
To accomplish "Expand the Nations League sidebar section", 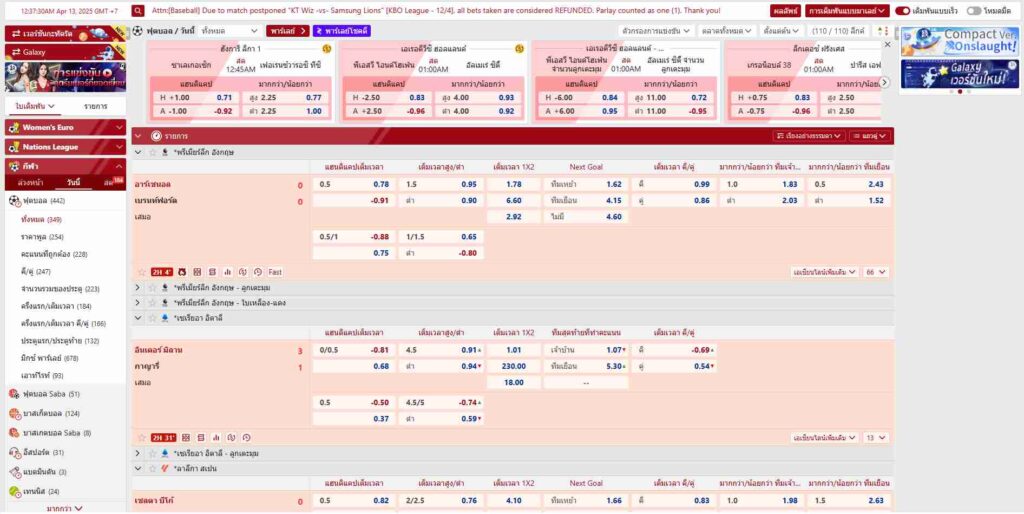I will pyautogui.click(x=118, y=147).
